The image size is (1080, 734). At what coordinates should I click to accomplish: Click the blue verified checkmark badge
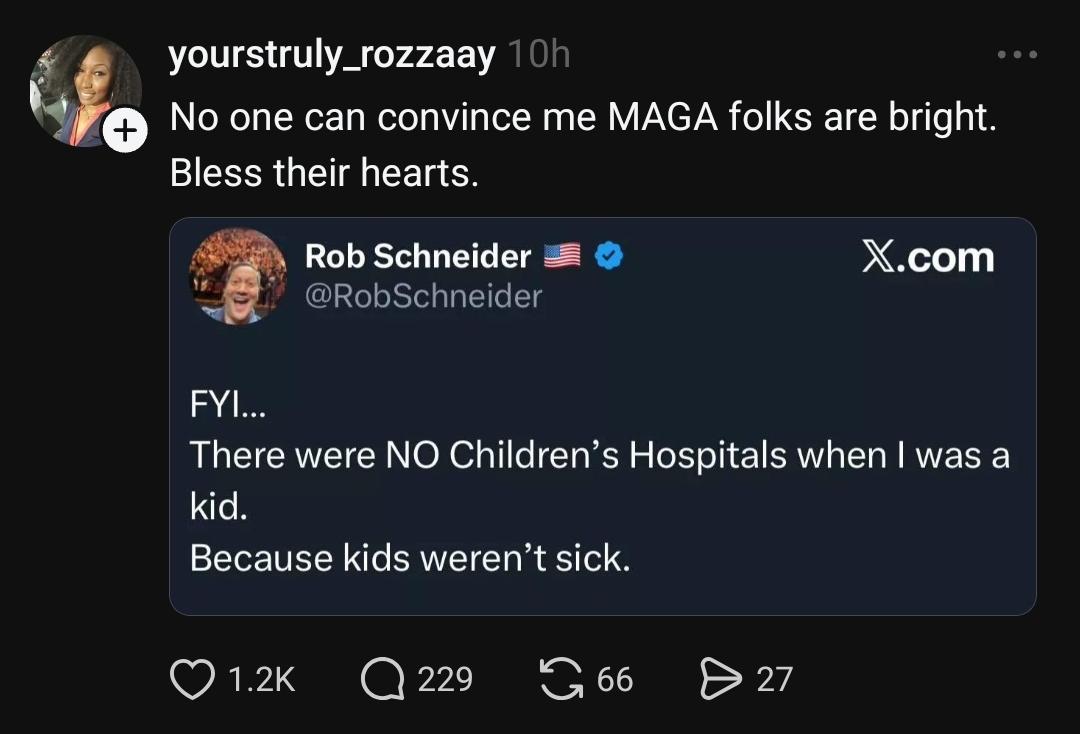[609, 257]
